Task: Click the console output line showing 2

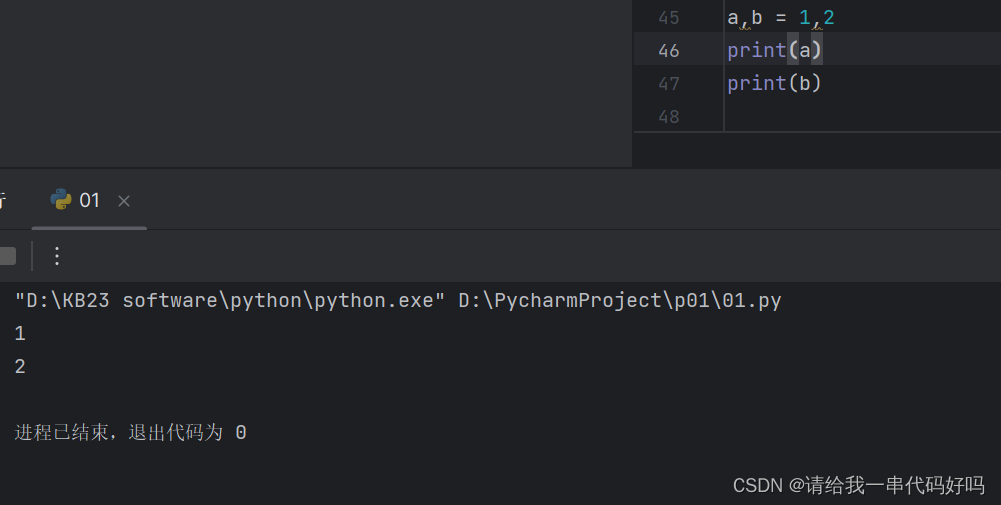Action: click(20, 367)
